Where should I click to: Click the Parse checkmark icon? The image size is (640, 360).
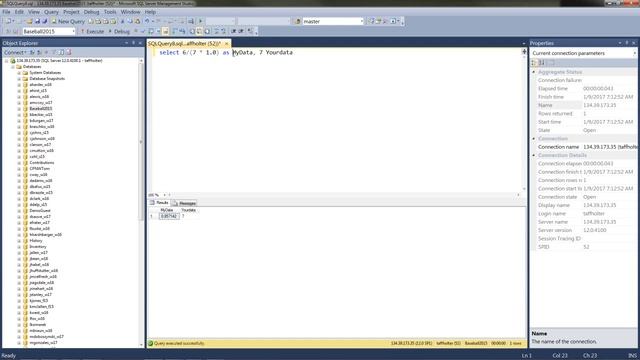[x=143, y=31]
